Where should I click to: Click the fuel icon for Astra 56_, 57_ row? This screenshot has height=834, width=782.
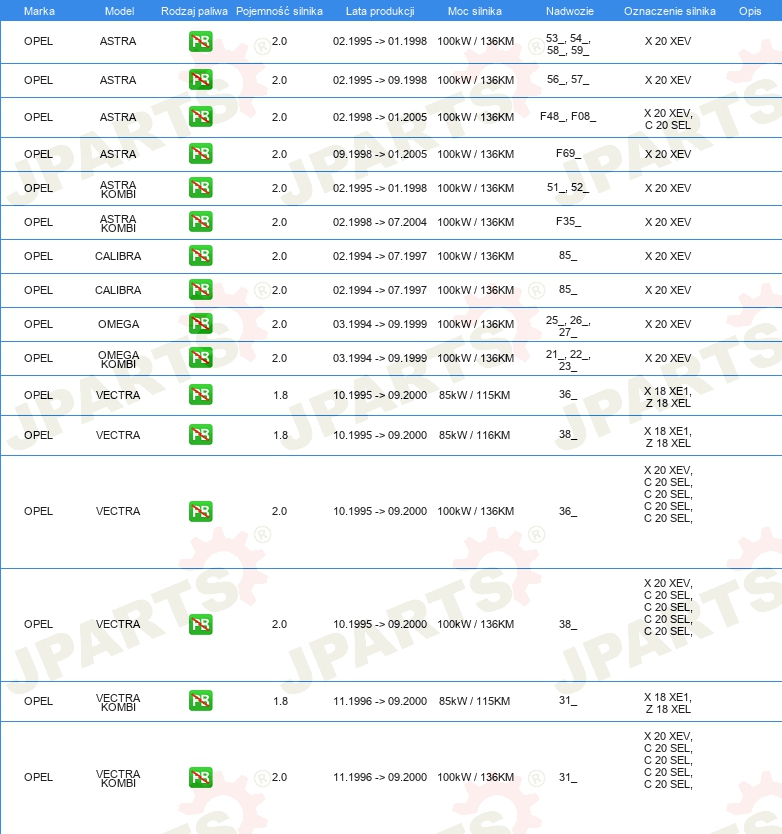tap(201, 80)
